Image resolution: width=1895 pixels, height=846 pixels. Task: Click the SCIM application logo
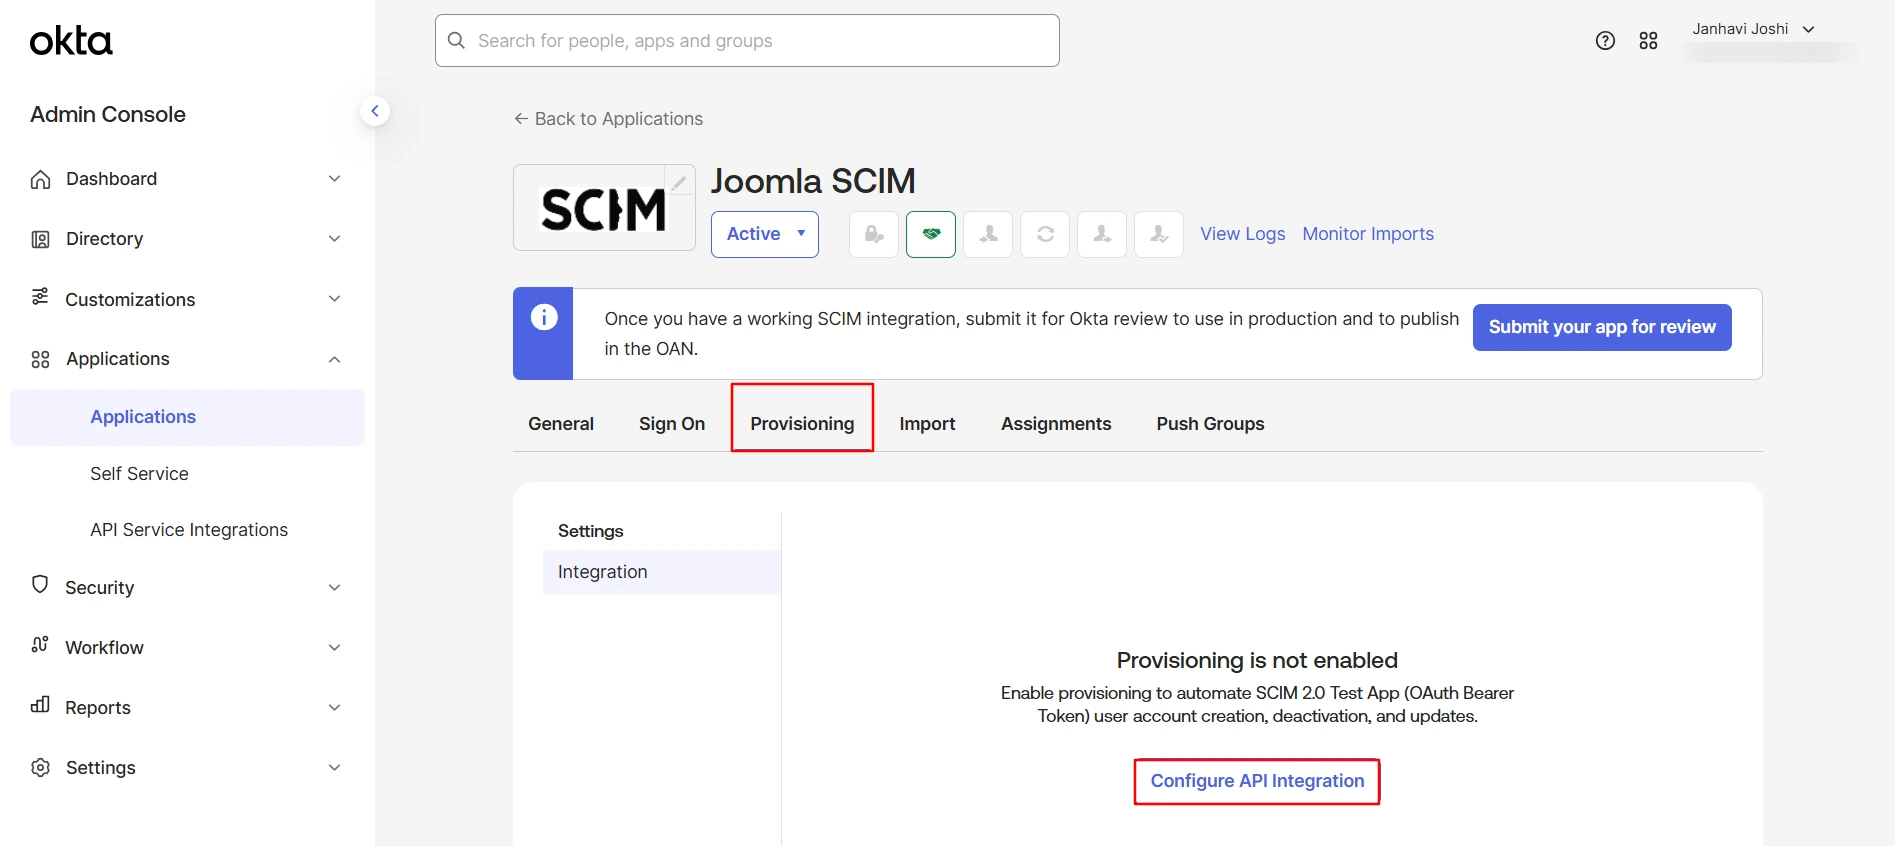click(604, 209)
